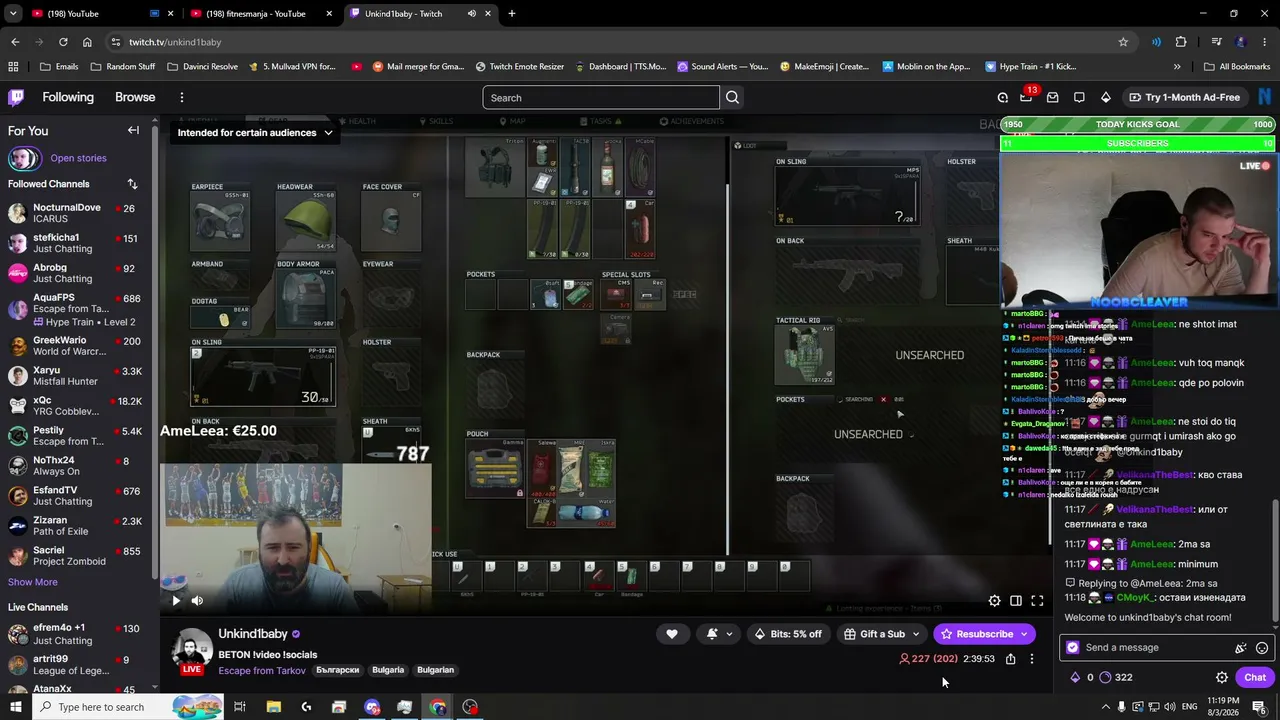Mute the Unkind1baby Twitch browser tab
Viewport: 1280px width, 720px height.
(472, 14)
